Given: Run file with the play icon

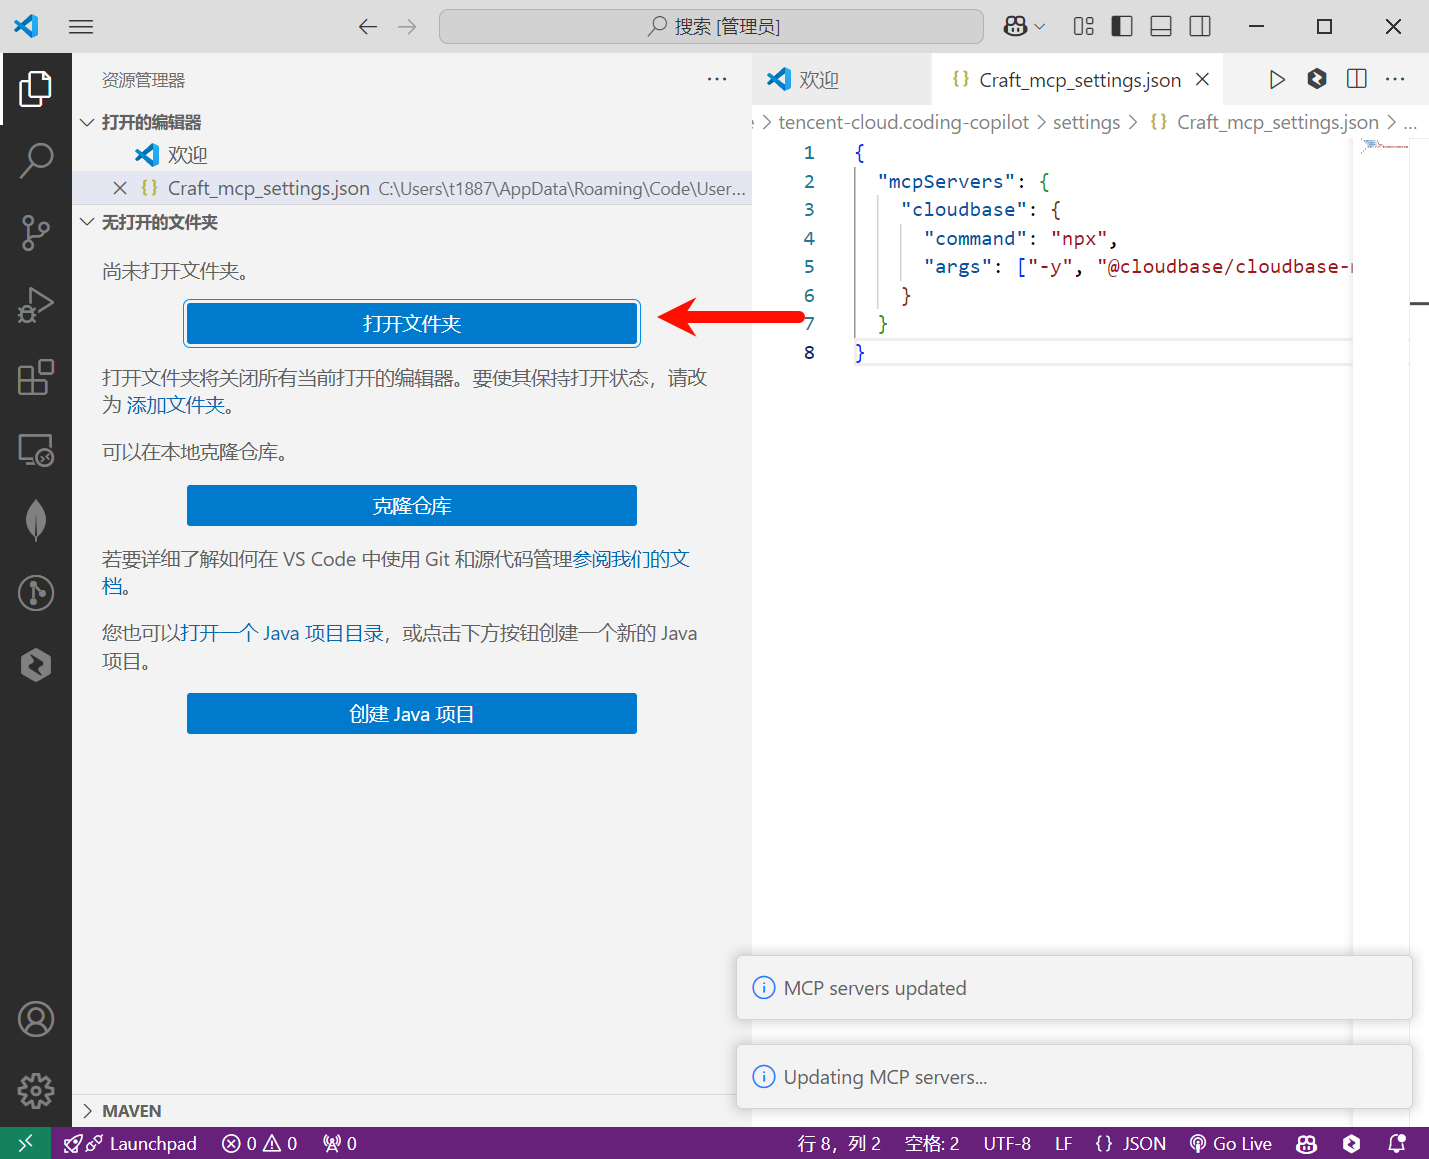Looking at the screenshot, I should pos(1277,79).
